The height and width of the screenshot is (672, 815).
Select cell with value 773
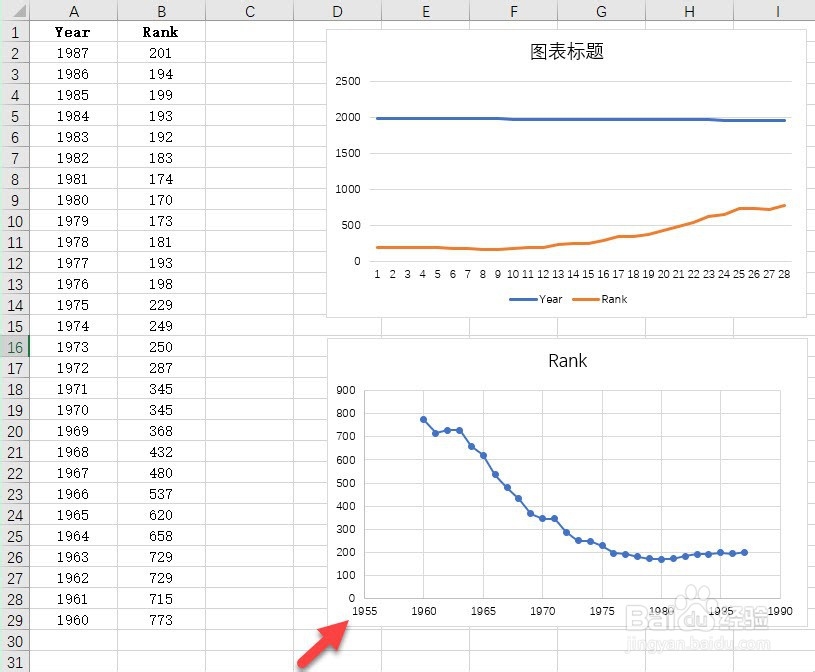161,620
